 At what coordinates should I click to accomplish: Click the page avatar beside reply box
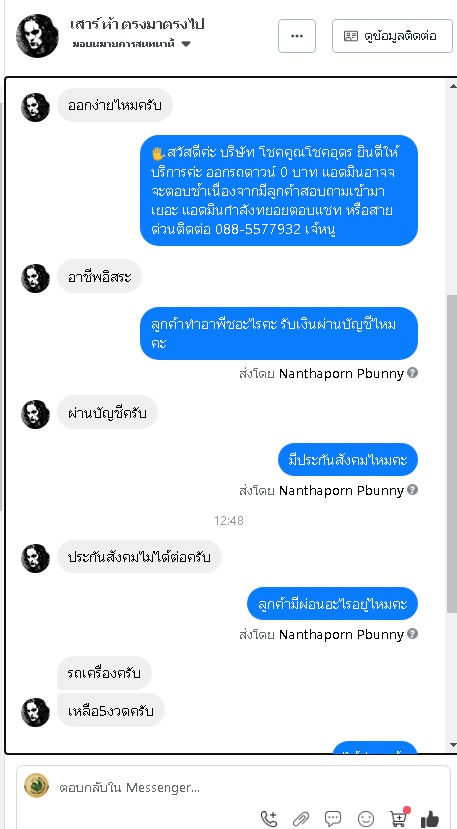point(36,786)
